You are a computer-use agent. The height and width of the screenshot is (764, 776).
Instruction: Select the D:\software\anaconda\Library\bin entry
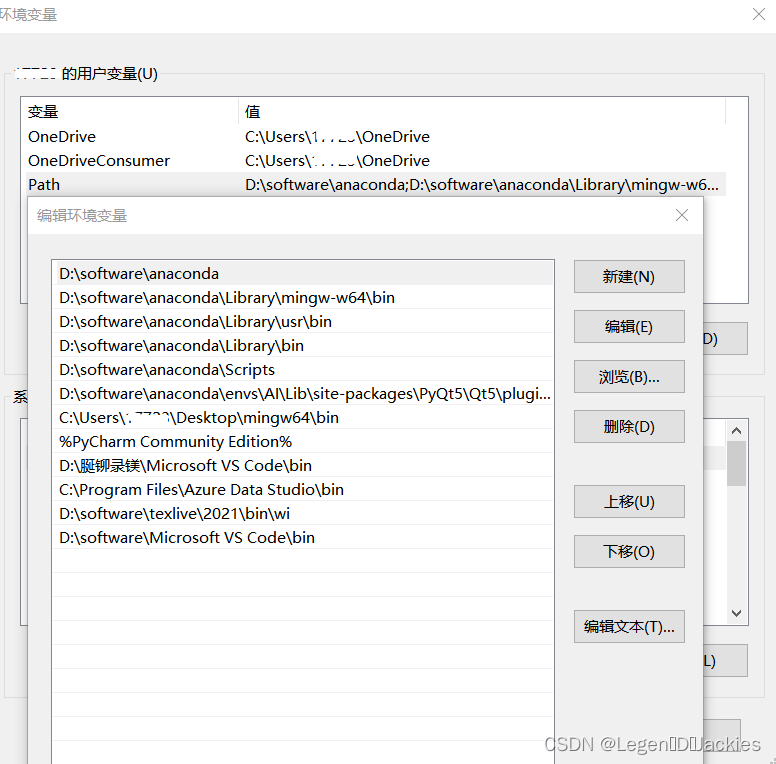[x=303, y=345]
